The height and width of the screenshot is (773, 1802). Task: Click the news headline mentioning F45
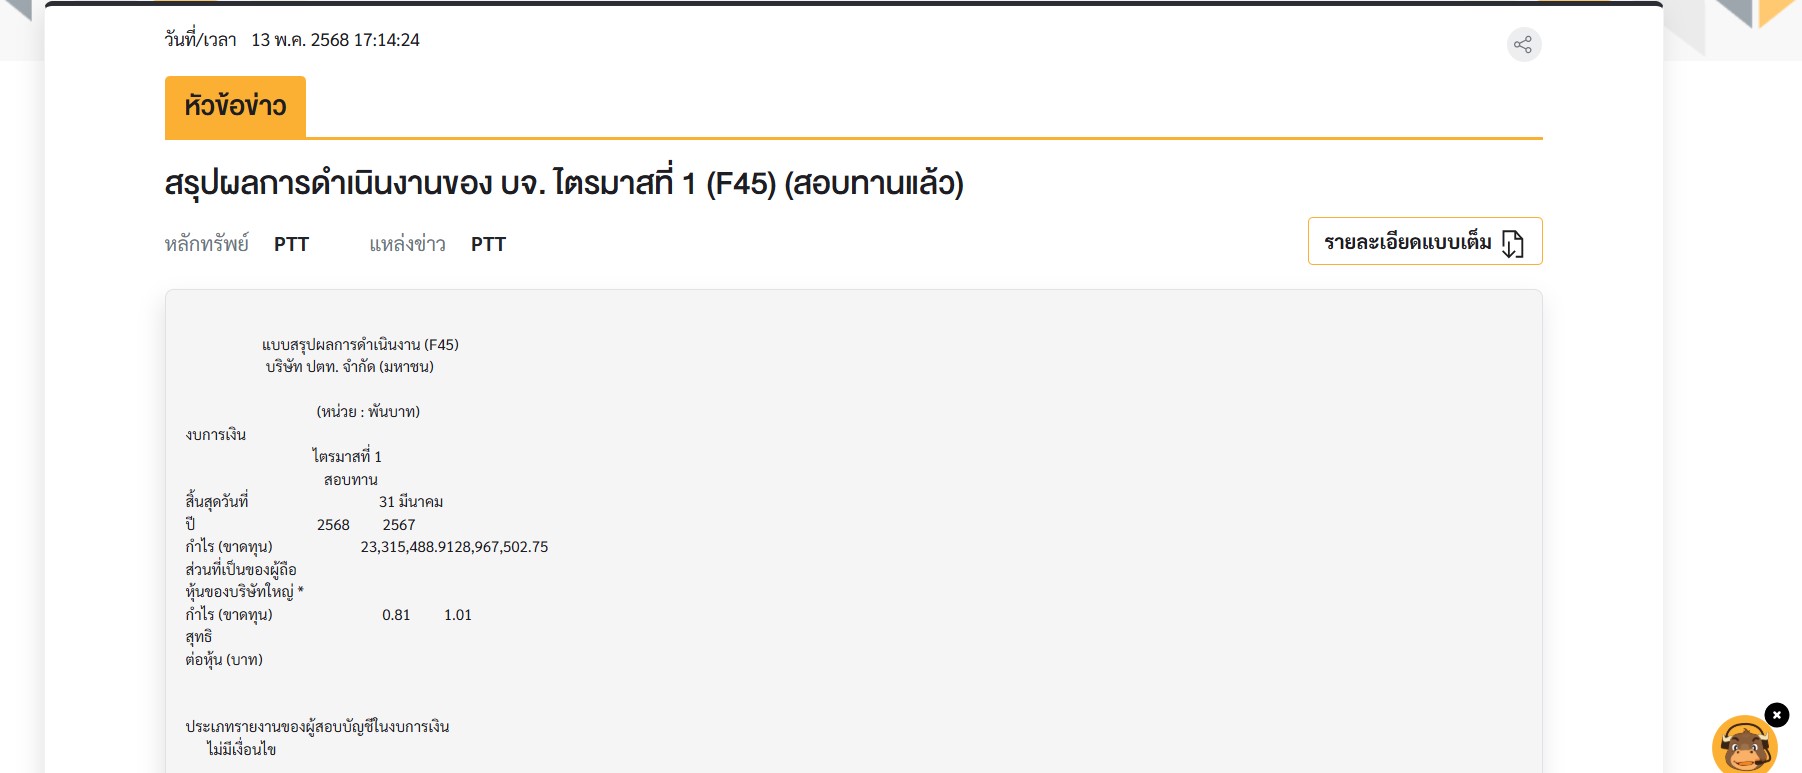(x=563, y=183)
